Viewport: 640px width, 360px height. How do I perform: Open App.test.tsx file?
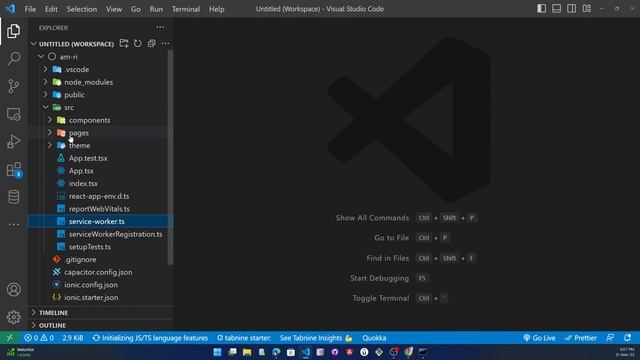(88, 158)
